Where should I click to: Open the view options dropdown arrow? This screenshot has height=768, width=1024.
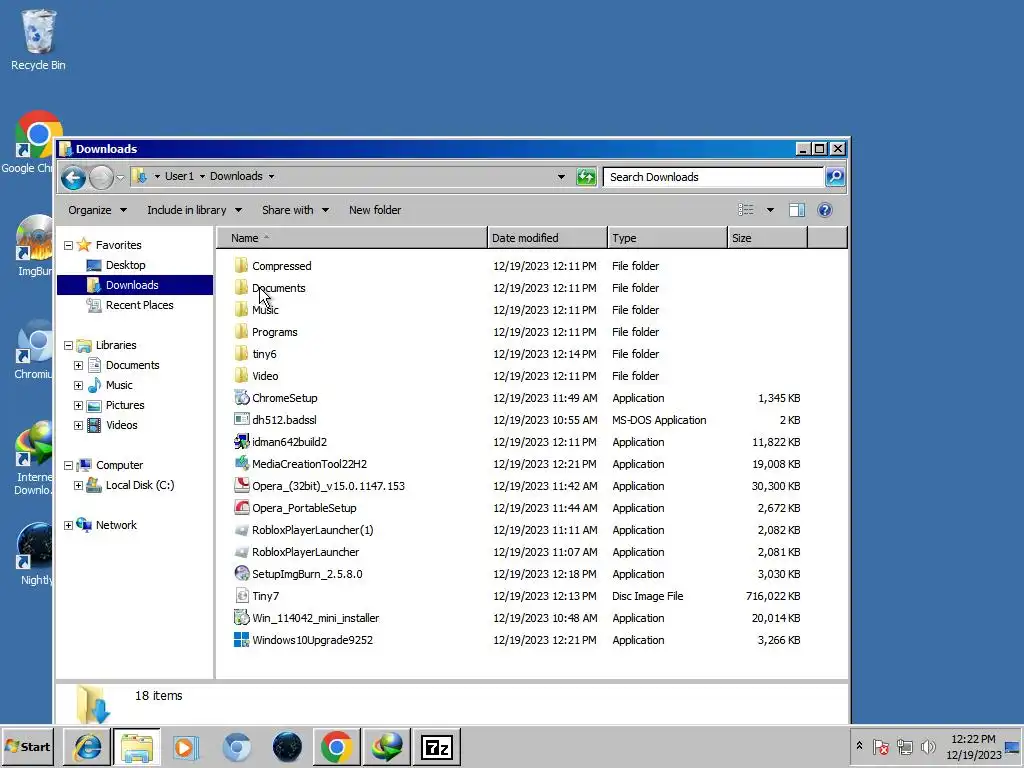click(770, 210)
